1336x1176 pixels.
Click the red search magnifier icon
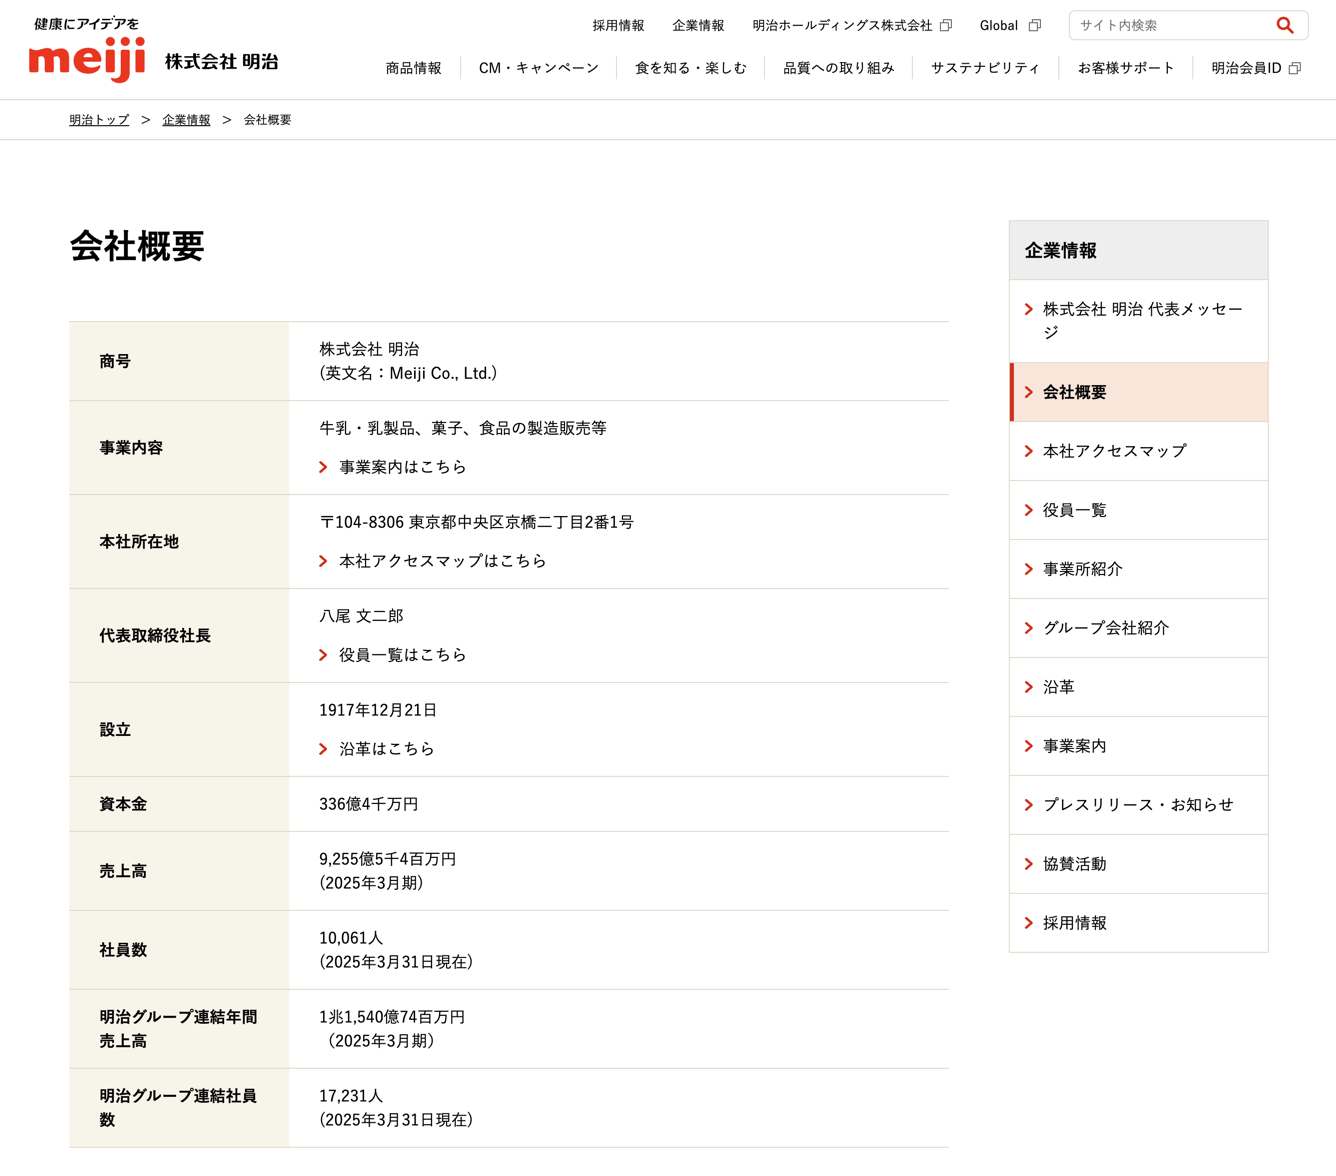click(x=1285, y=26)
